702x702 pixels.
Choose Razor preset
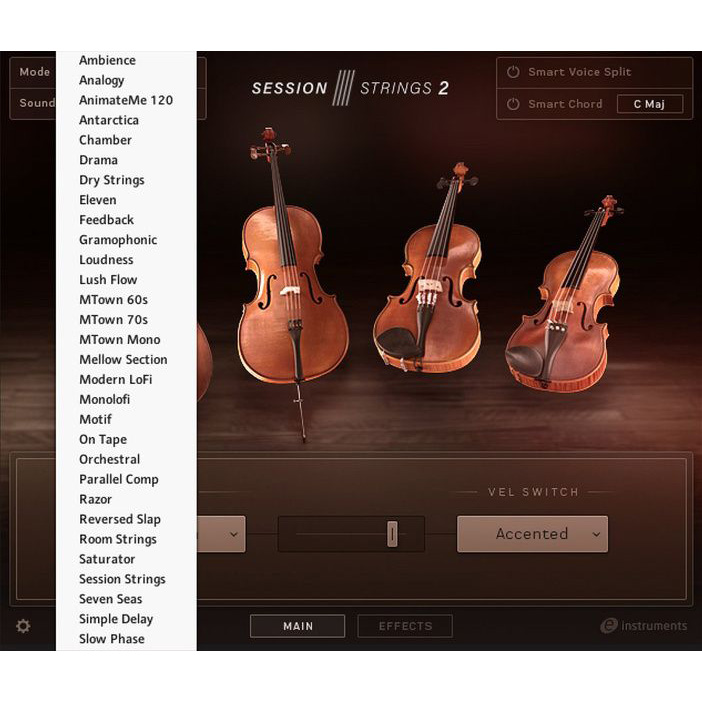[x=95, y=499]
